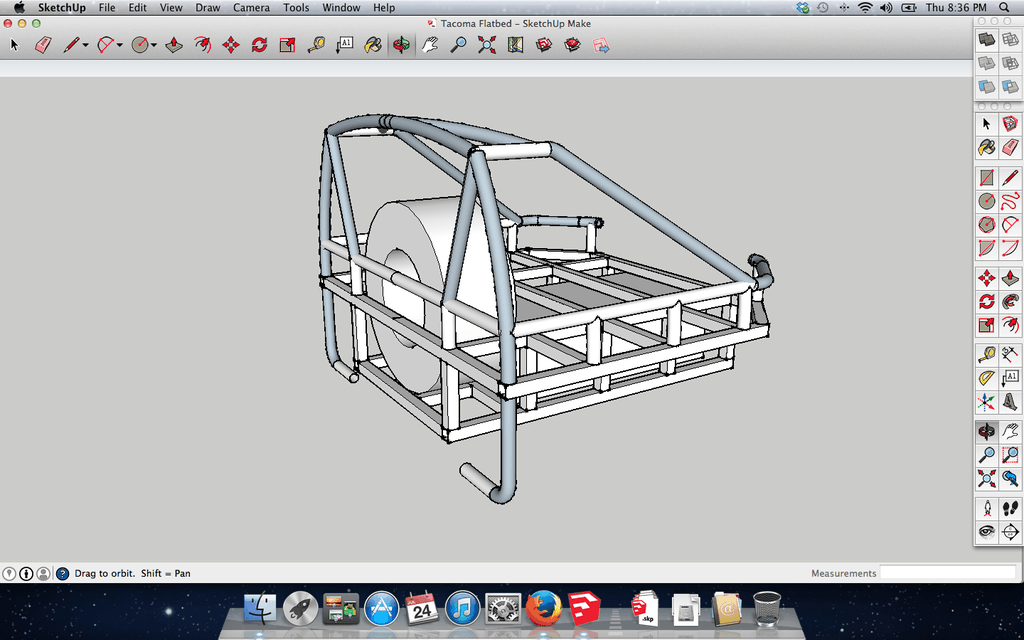Open the Arc tool dropdown arrow
The height and width of the screenshot is (640, 1024).
[120, 45]
